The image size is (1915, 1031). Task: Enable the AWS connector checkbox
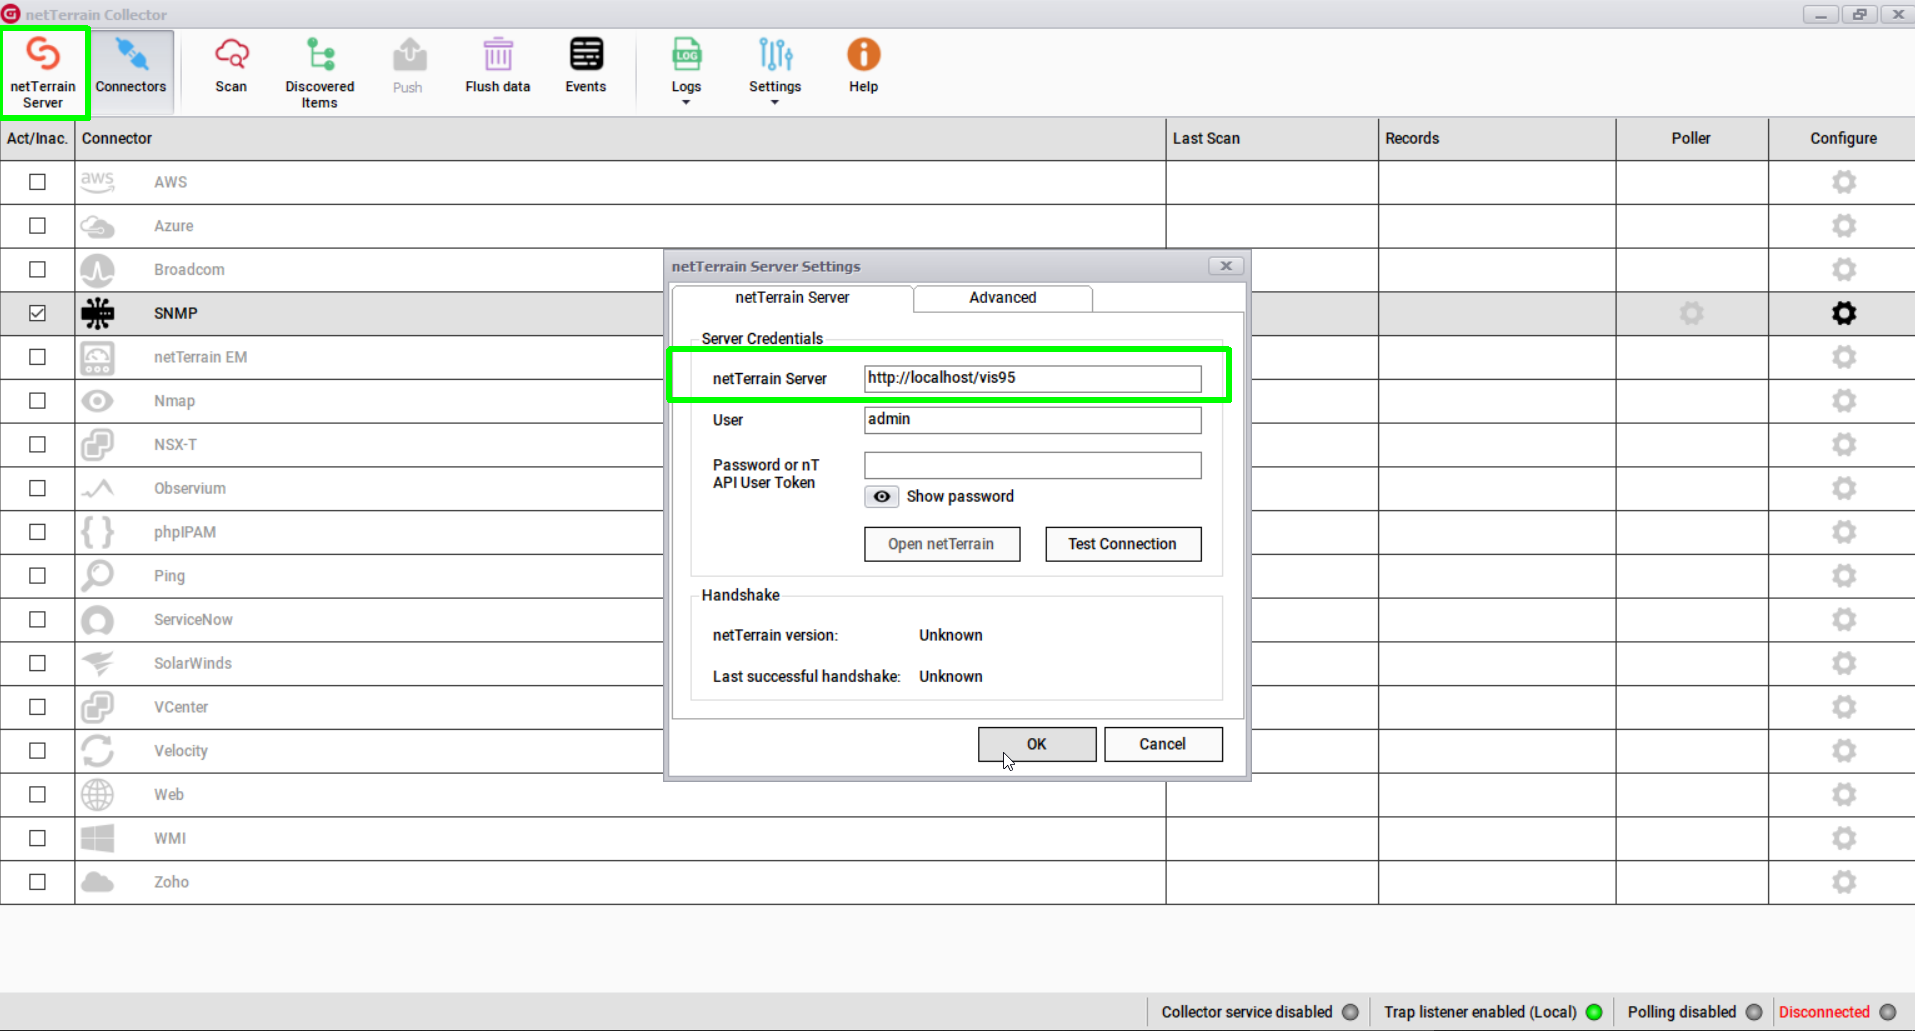click(37, 182)
